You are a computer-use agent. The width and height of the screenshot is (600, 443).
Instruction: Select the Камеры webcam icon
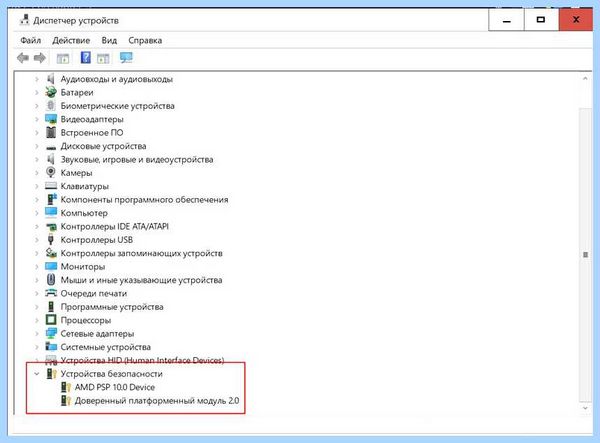(x=51, y=172)
